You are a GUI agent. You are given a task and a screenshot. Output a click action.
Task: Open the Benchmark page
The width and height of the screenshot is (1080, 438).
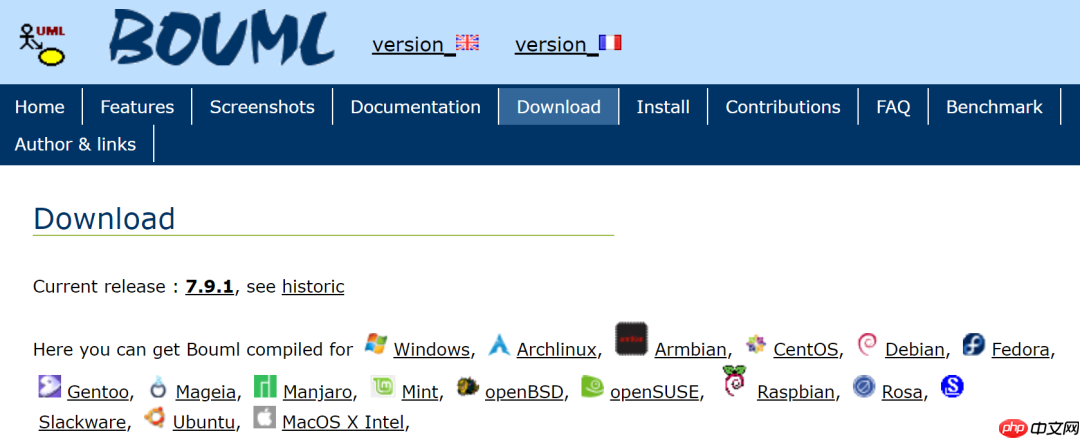[x=995, y=107]
